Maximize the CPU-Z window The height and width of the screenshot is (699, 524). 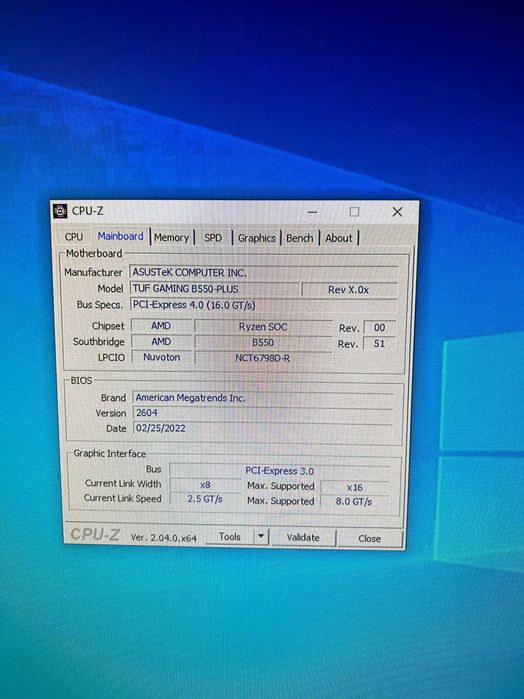pyautogui.click(x=355, y=212)
